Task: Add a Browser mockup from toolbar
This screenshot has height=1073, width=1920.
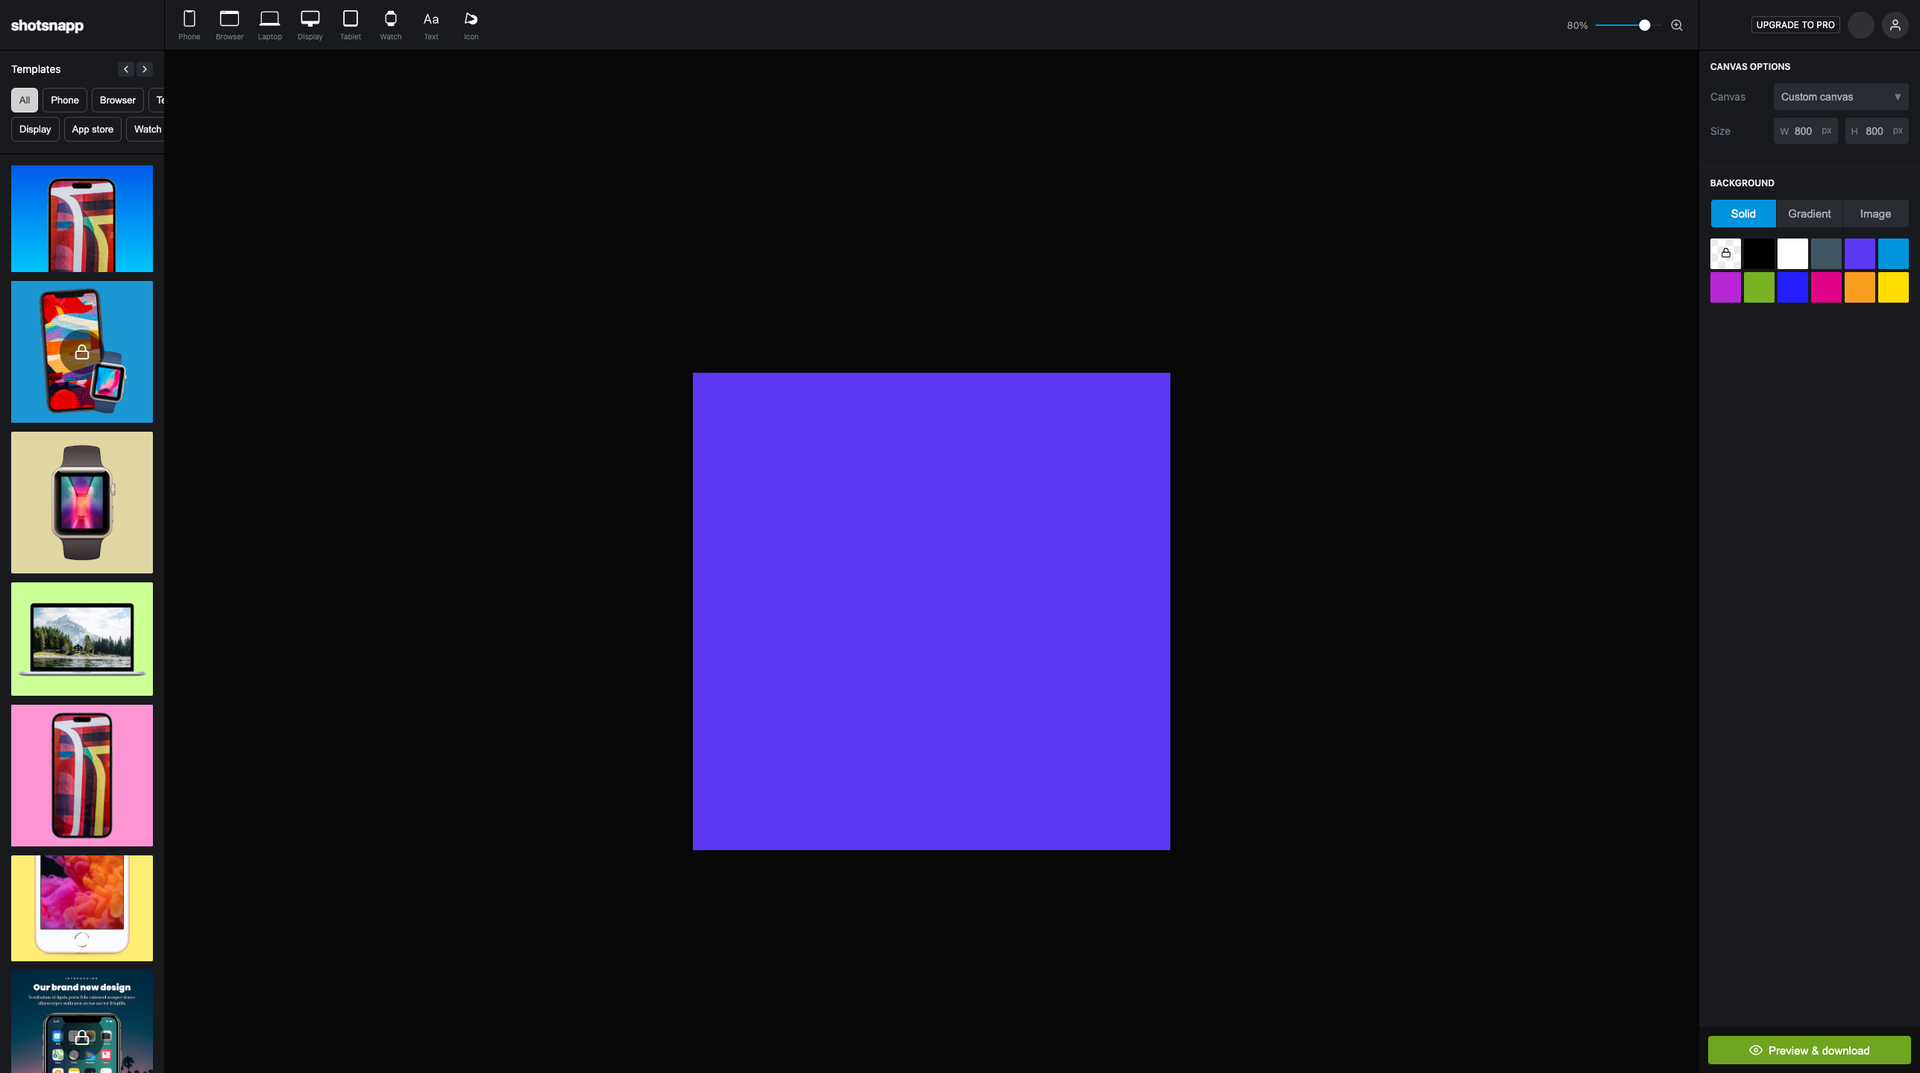Action: pos(229,24)
